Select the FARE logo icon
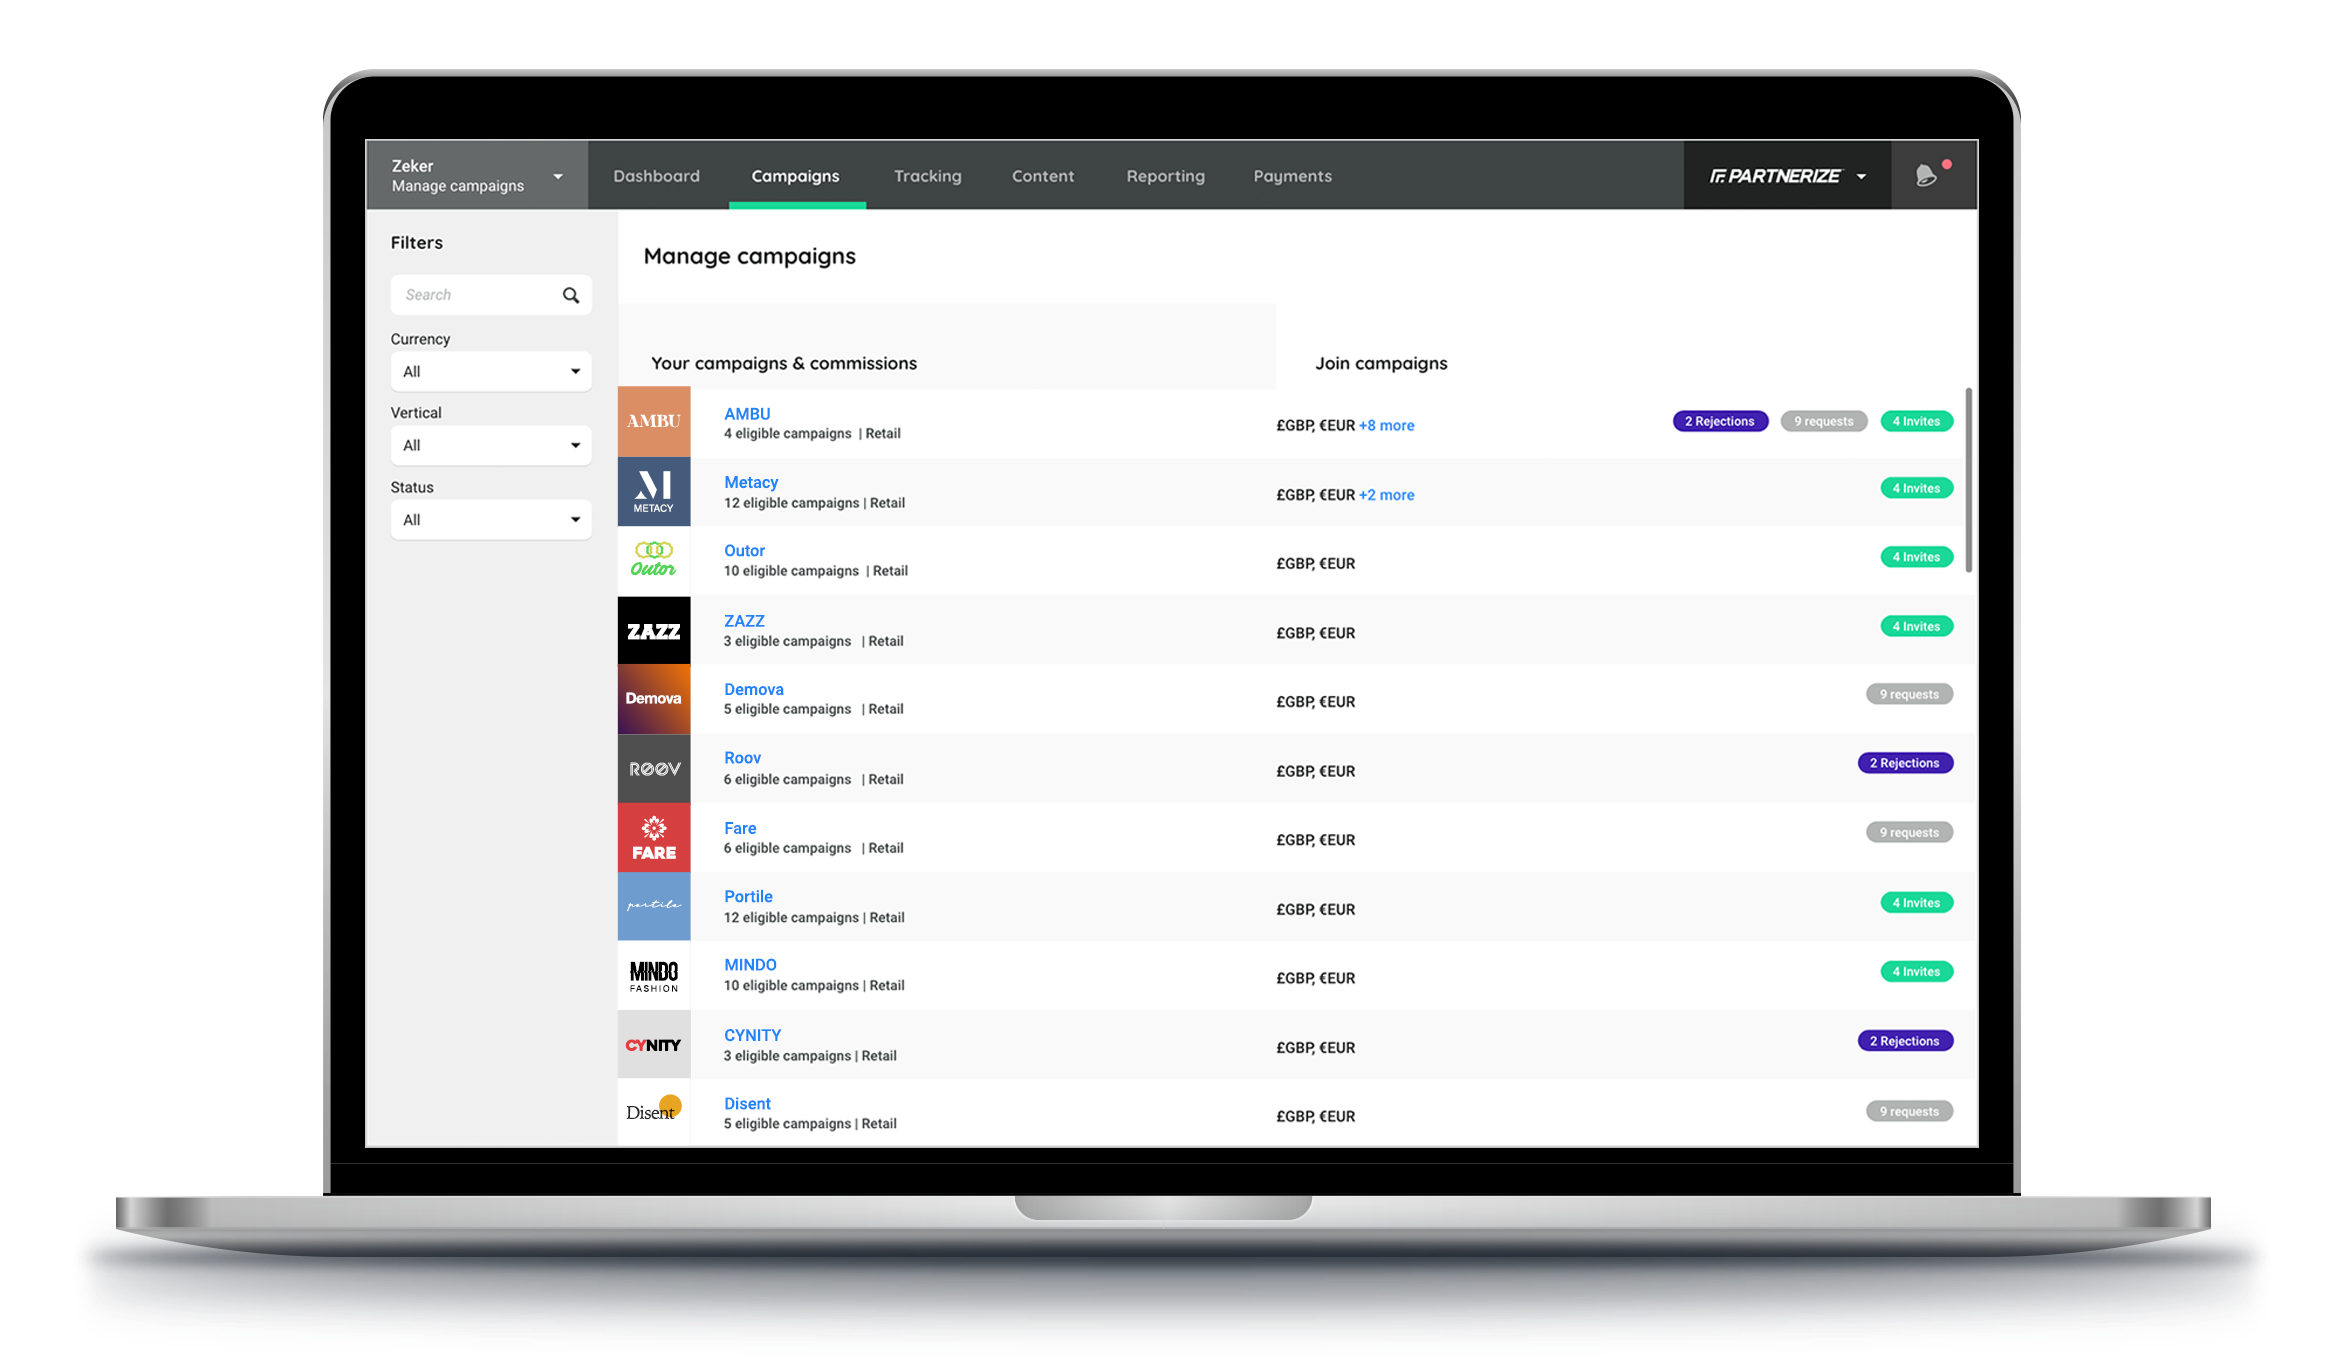This screenshot has width=2345, height=1354. (653, 837)
